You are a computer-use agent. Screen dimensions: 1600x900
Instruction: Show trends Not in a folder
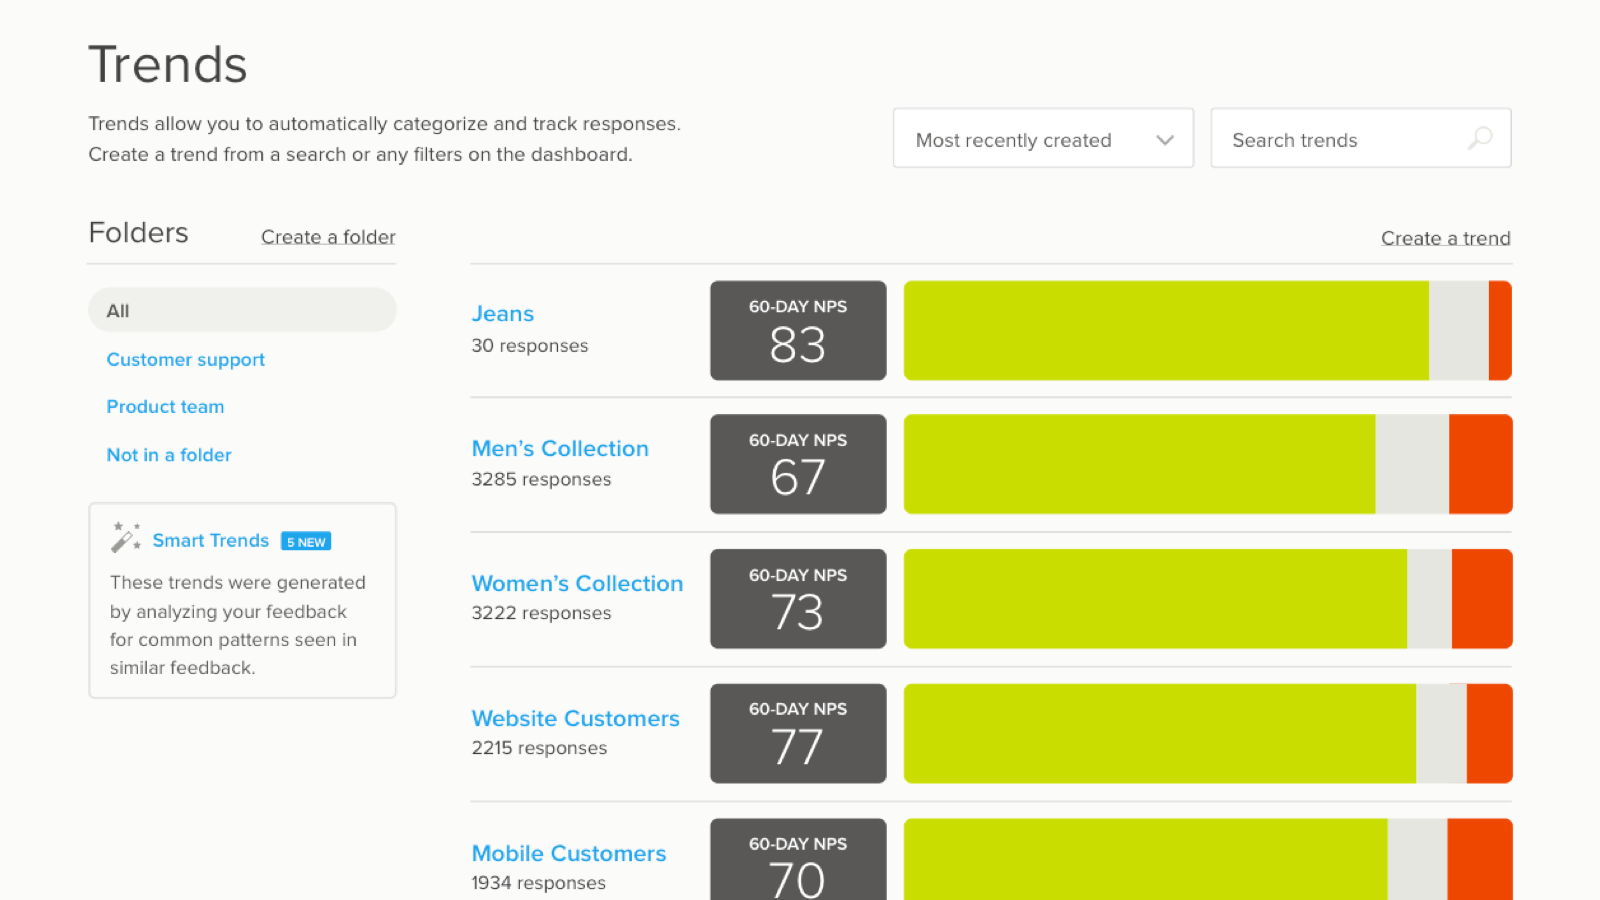169,455
